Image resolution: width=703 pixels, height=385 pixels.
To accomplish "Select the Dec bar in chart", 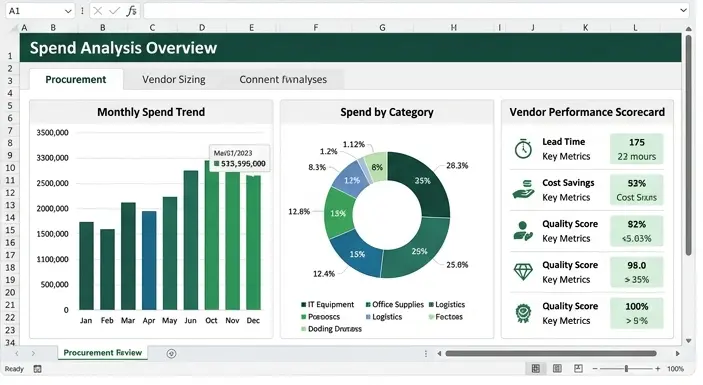I will [x=253, y=242].
